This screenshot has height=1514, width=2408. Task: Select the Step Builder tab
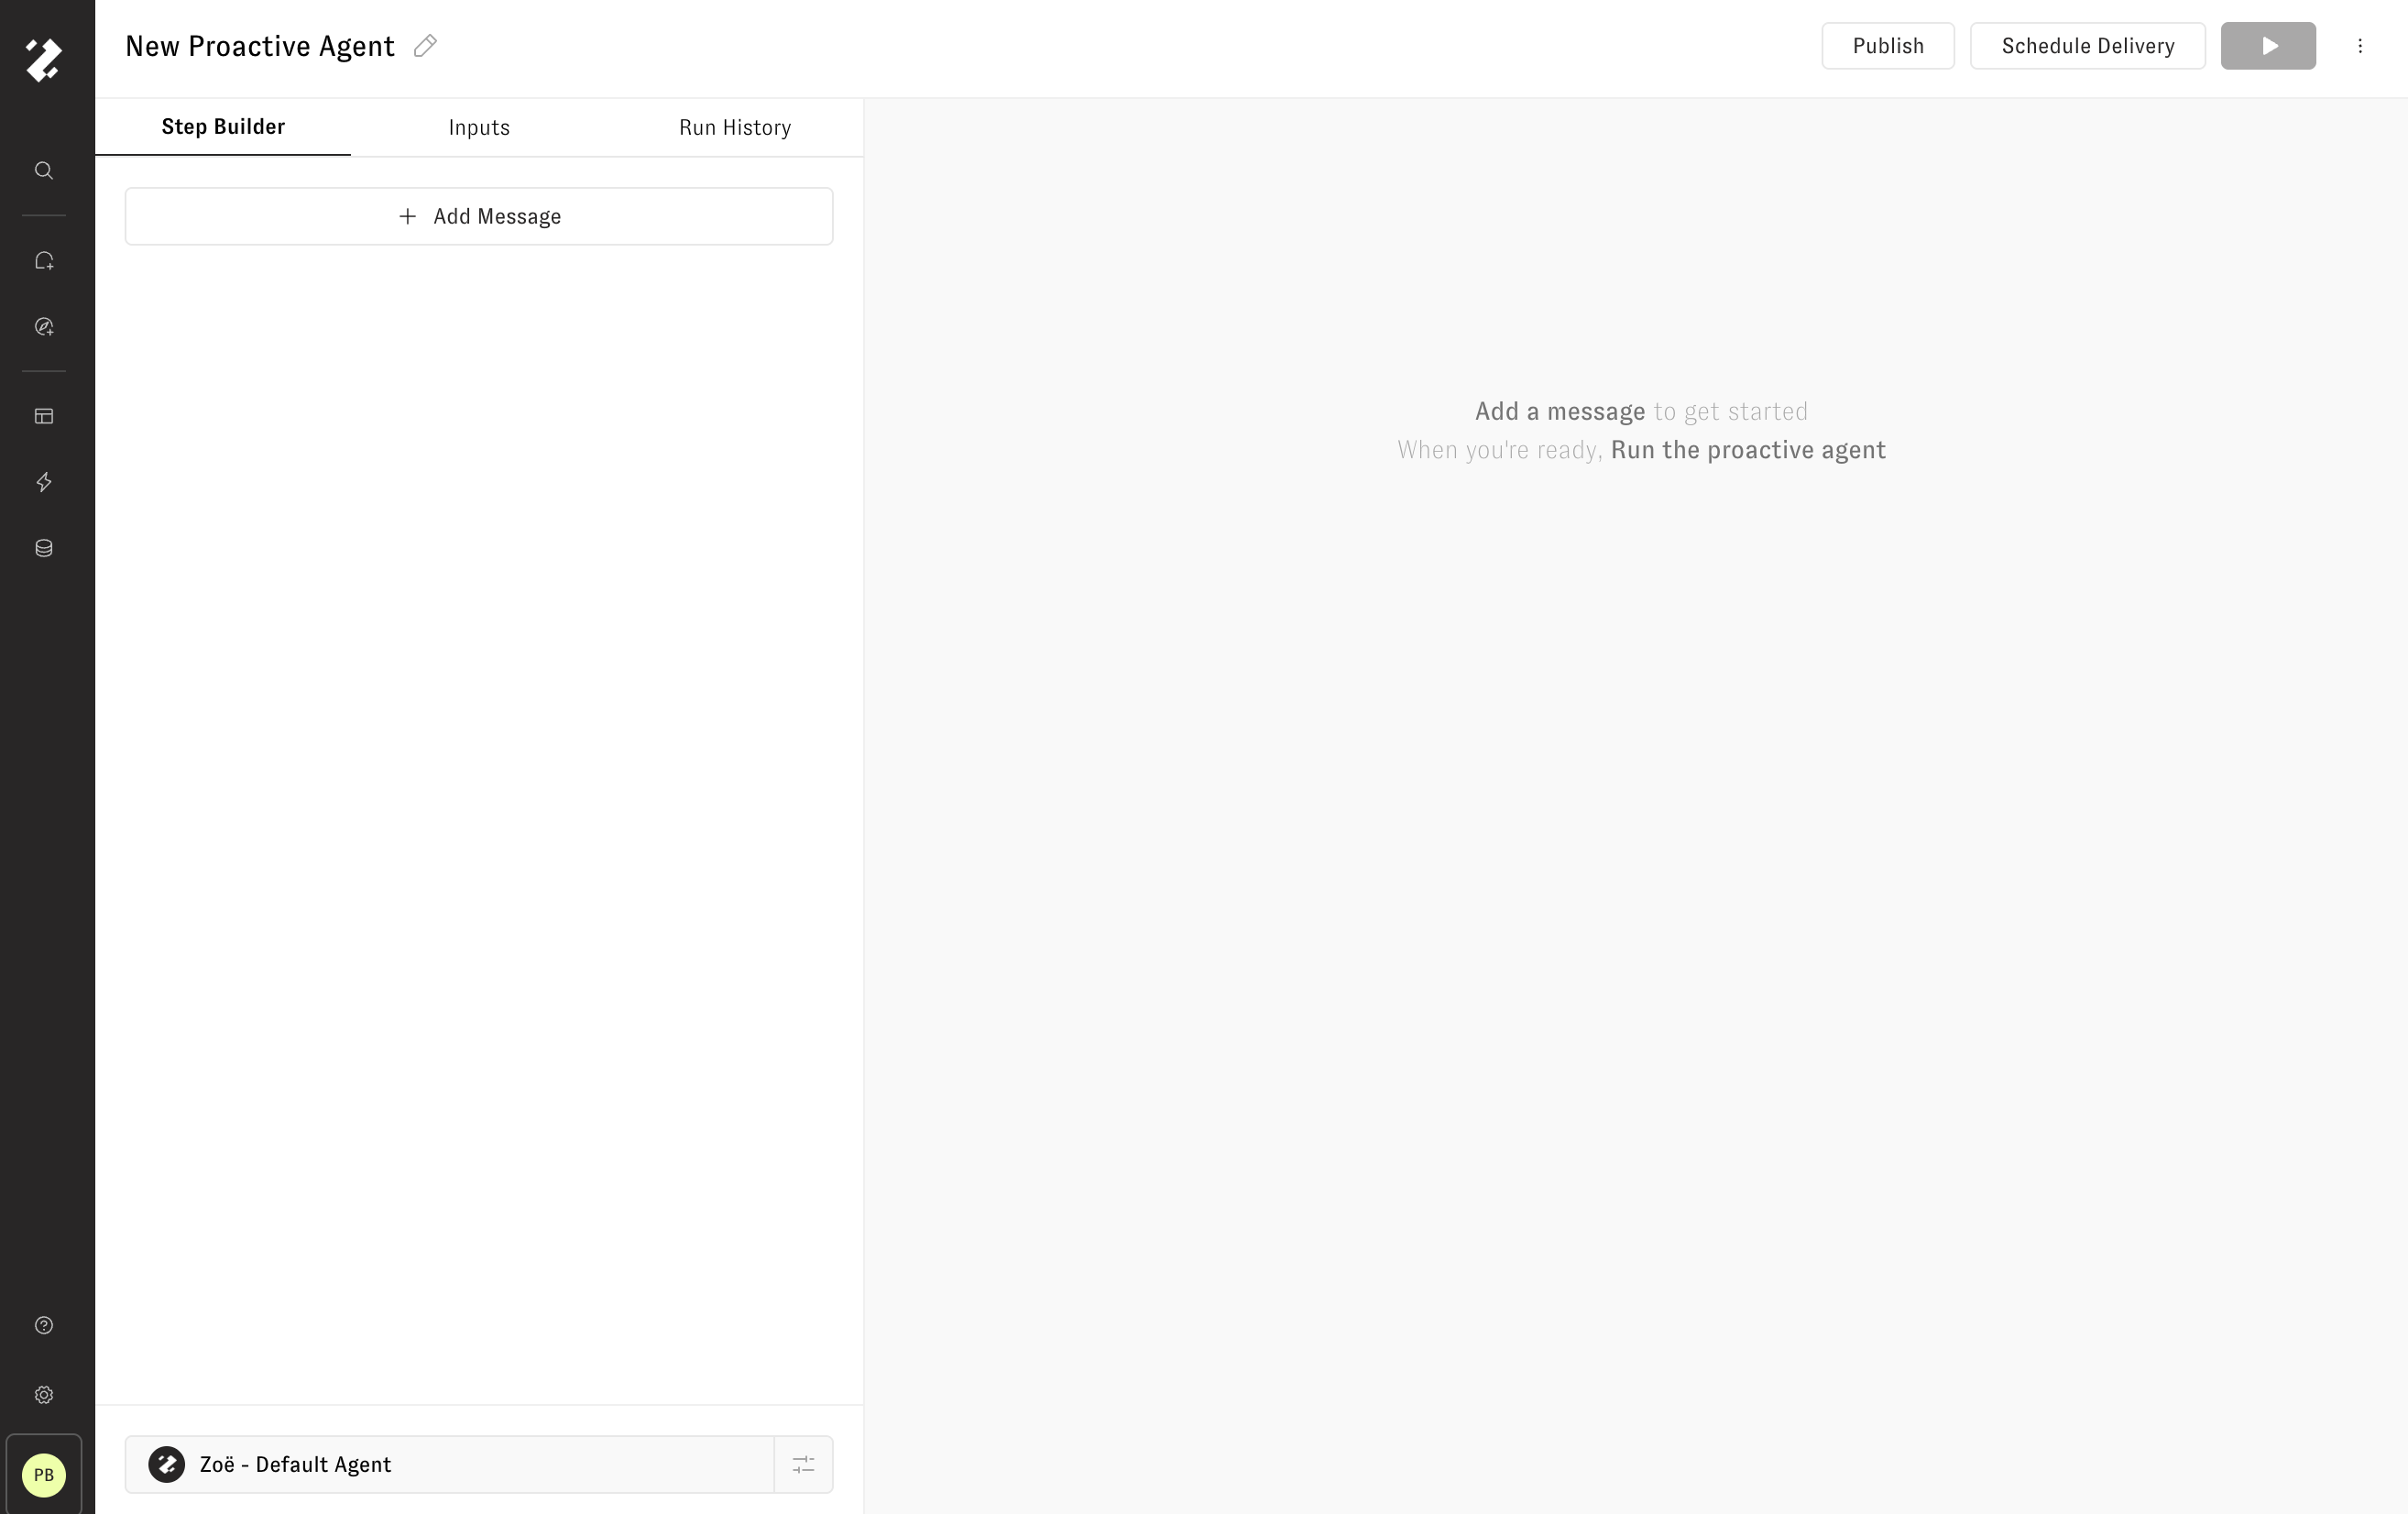pos(223,127)
